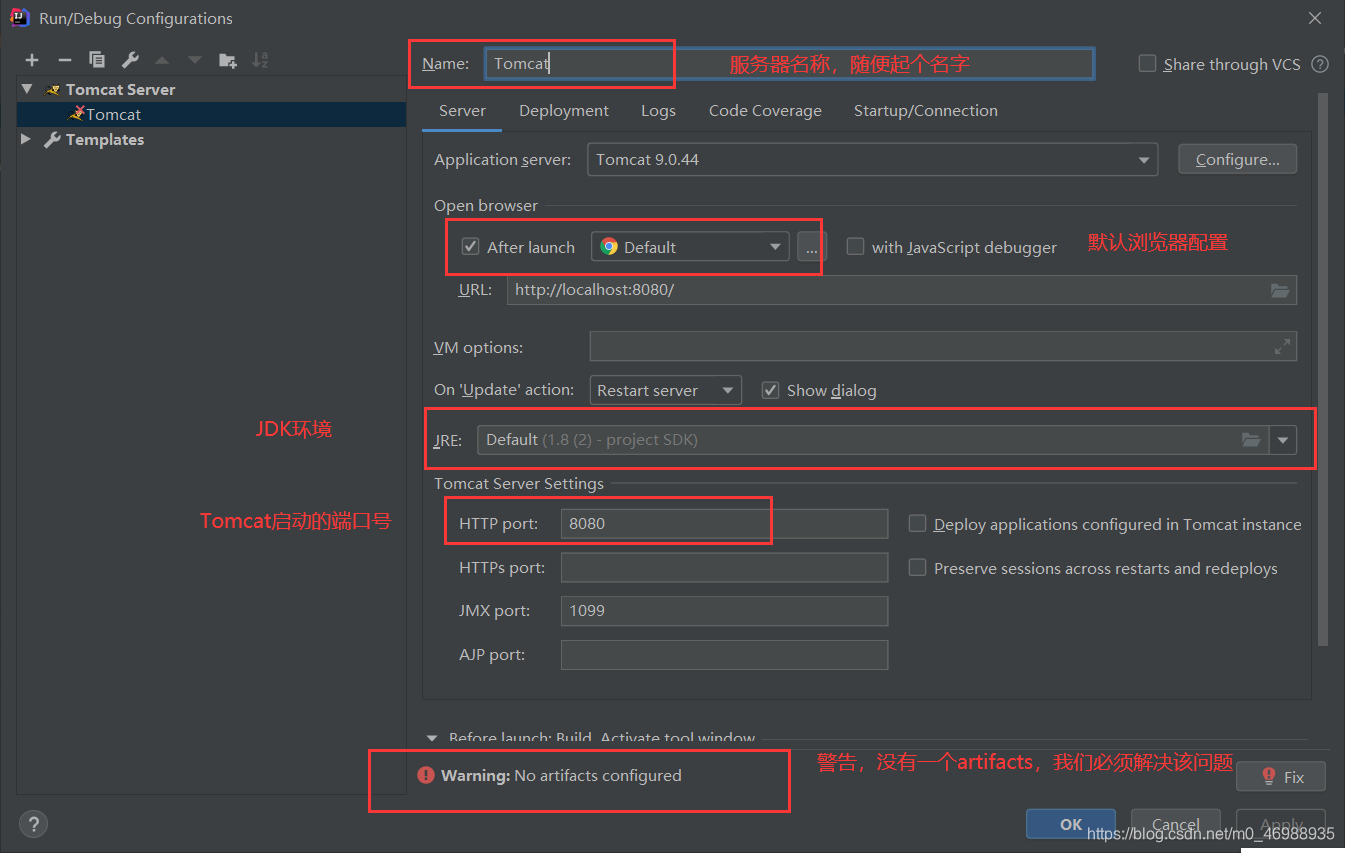
Task: Switch to the Code Coverage tab
Action: coord(765,111)
